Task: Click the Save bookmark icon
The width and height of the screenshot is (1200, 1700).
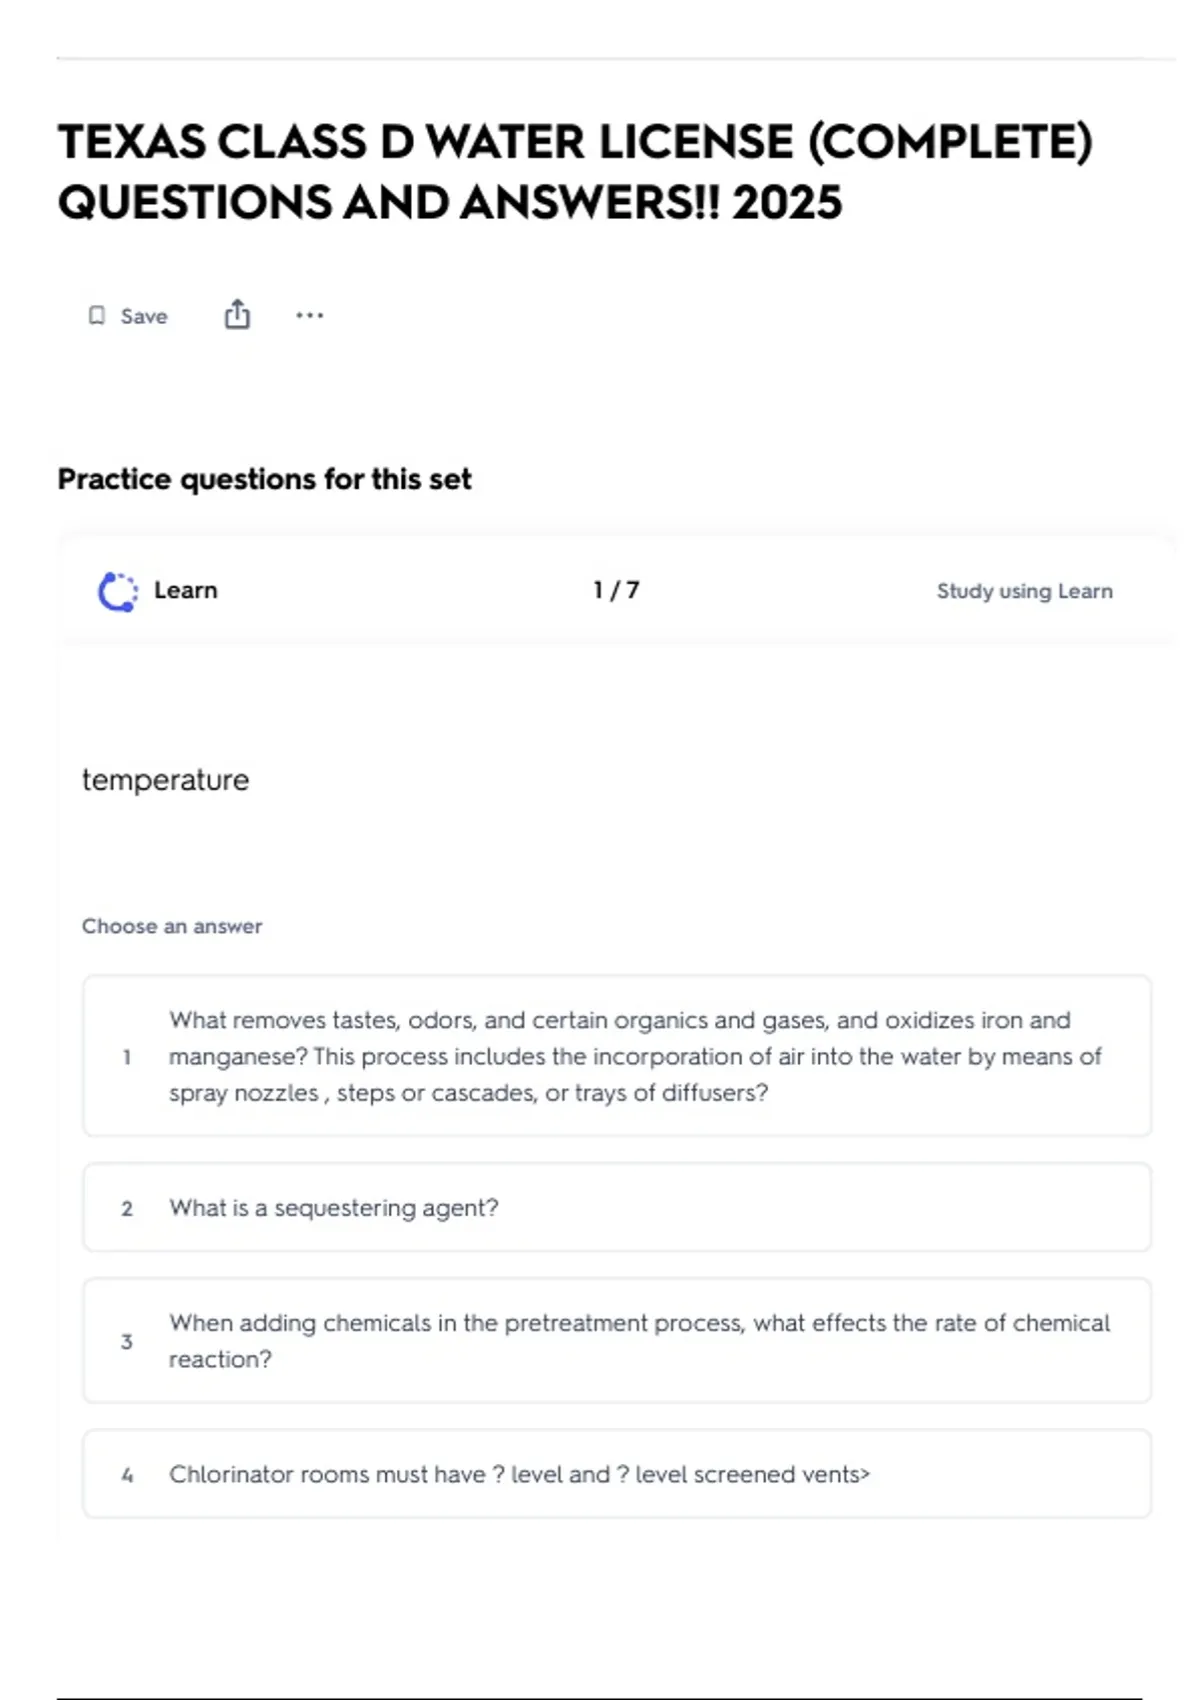Action: 96,316
